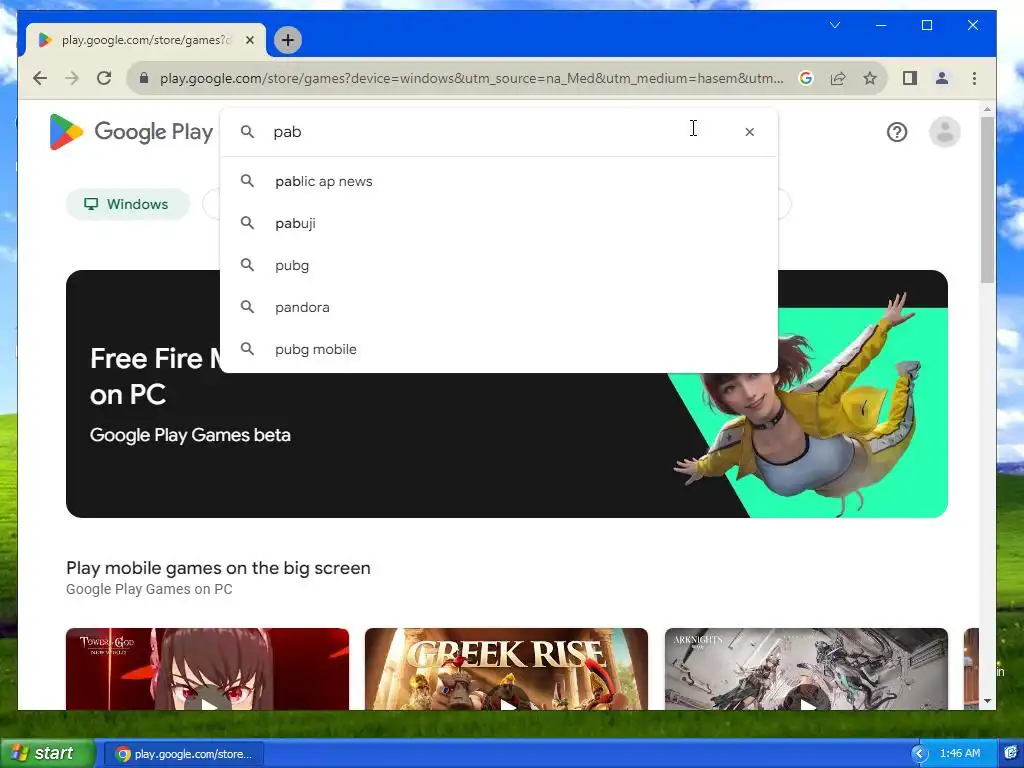Click the browser forward arrow
1024x768 pixels.
click(x=72, y=78)
